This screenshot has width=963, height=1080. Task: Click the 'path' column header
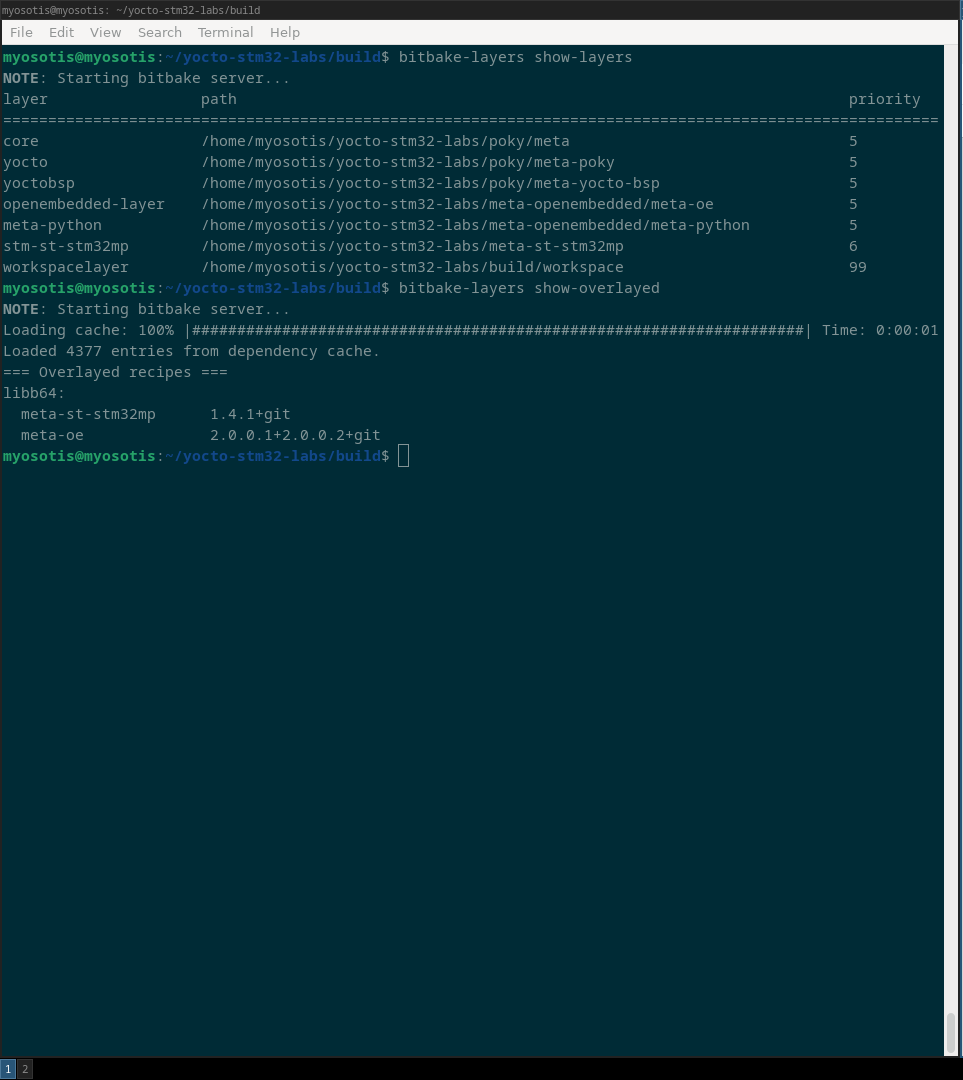pyautogui.click(x=218, y=99)
